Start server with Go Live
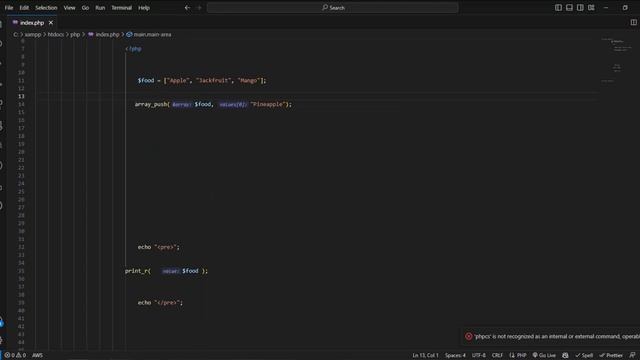Image resolution: width=640 pixels, height=360 pixels. coord(544,355)
